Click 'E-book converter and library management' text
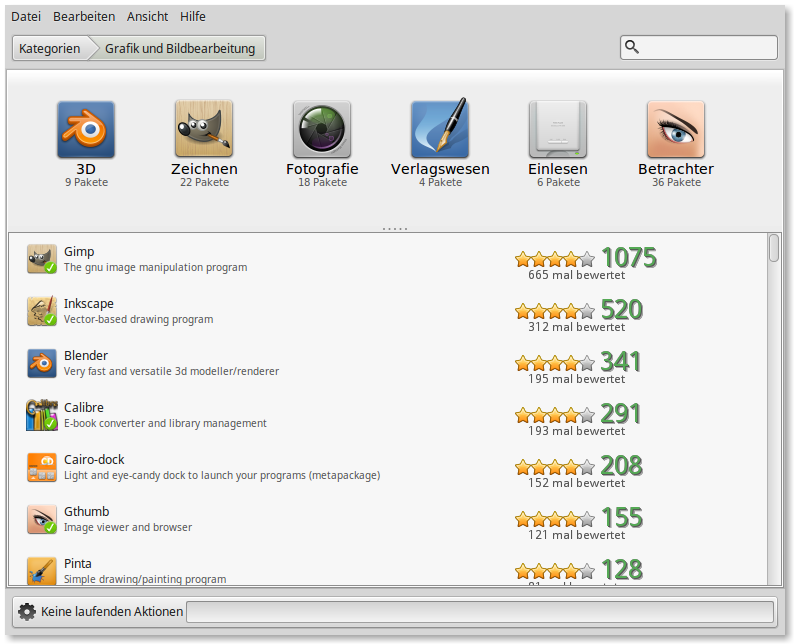 (165, 423)
